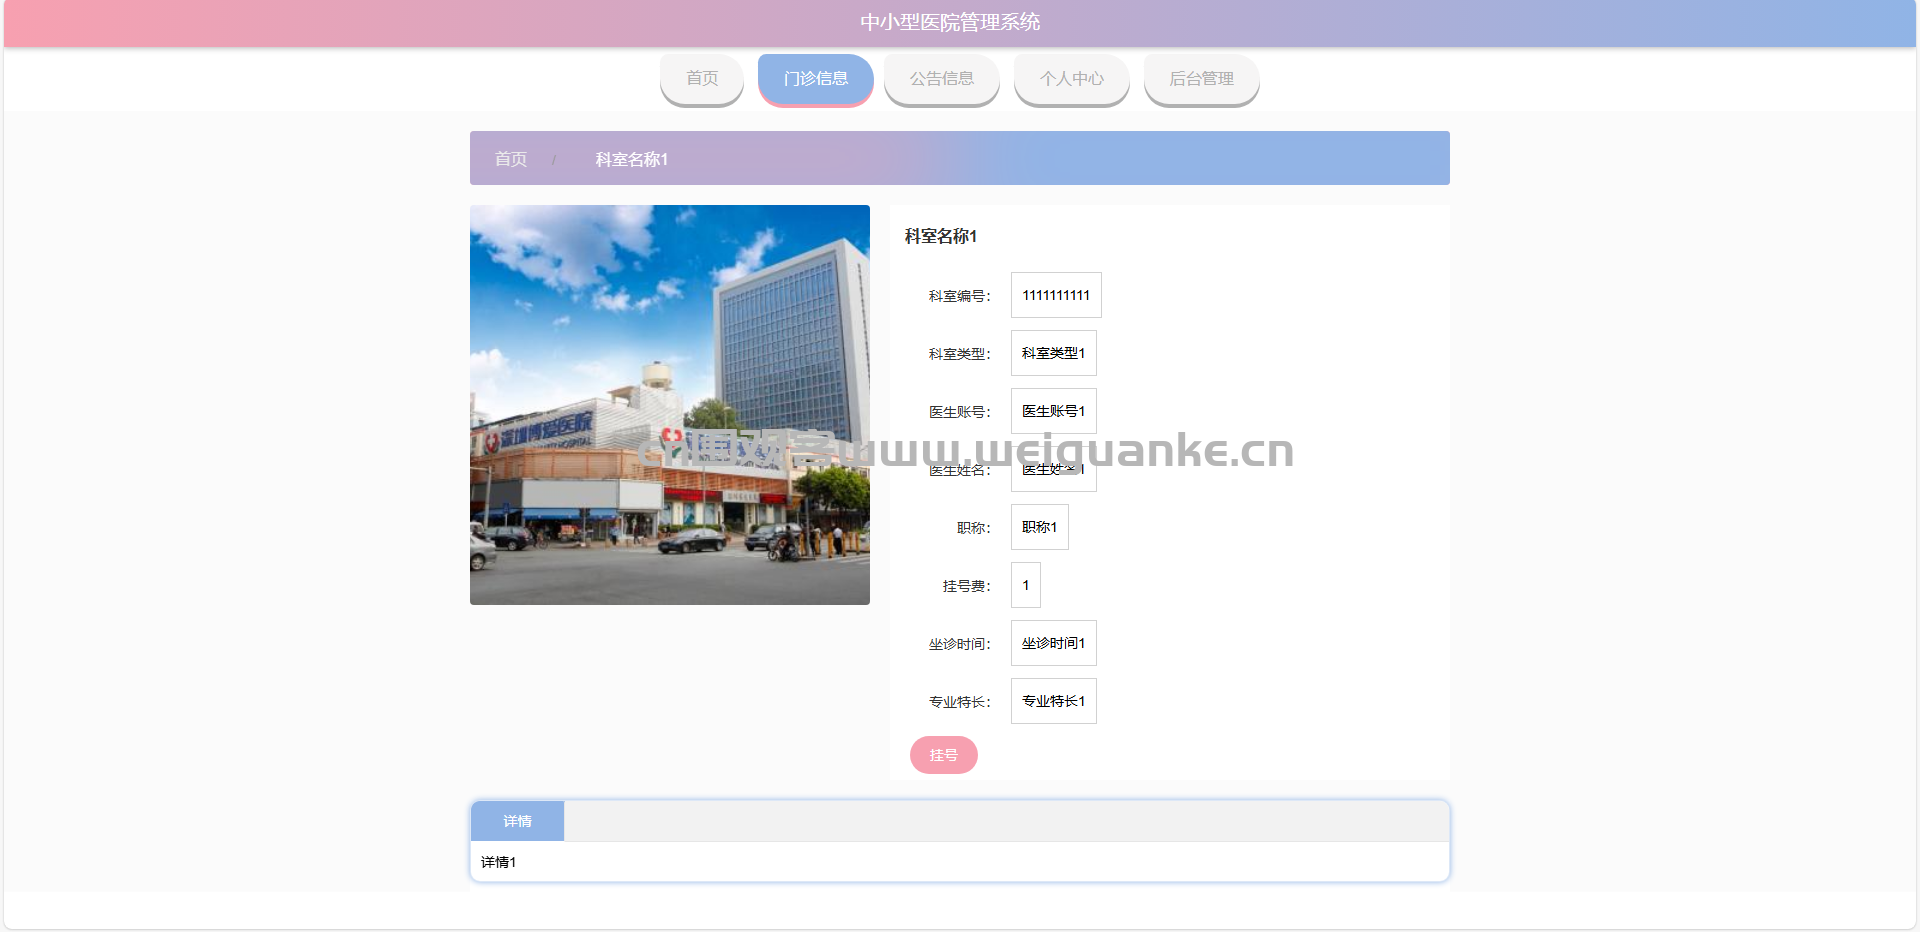1920x932 pixels.
Task: Open the 公告信息 navigation tab
Action: 942,79
